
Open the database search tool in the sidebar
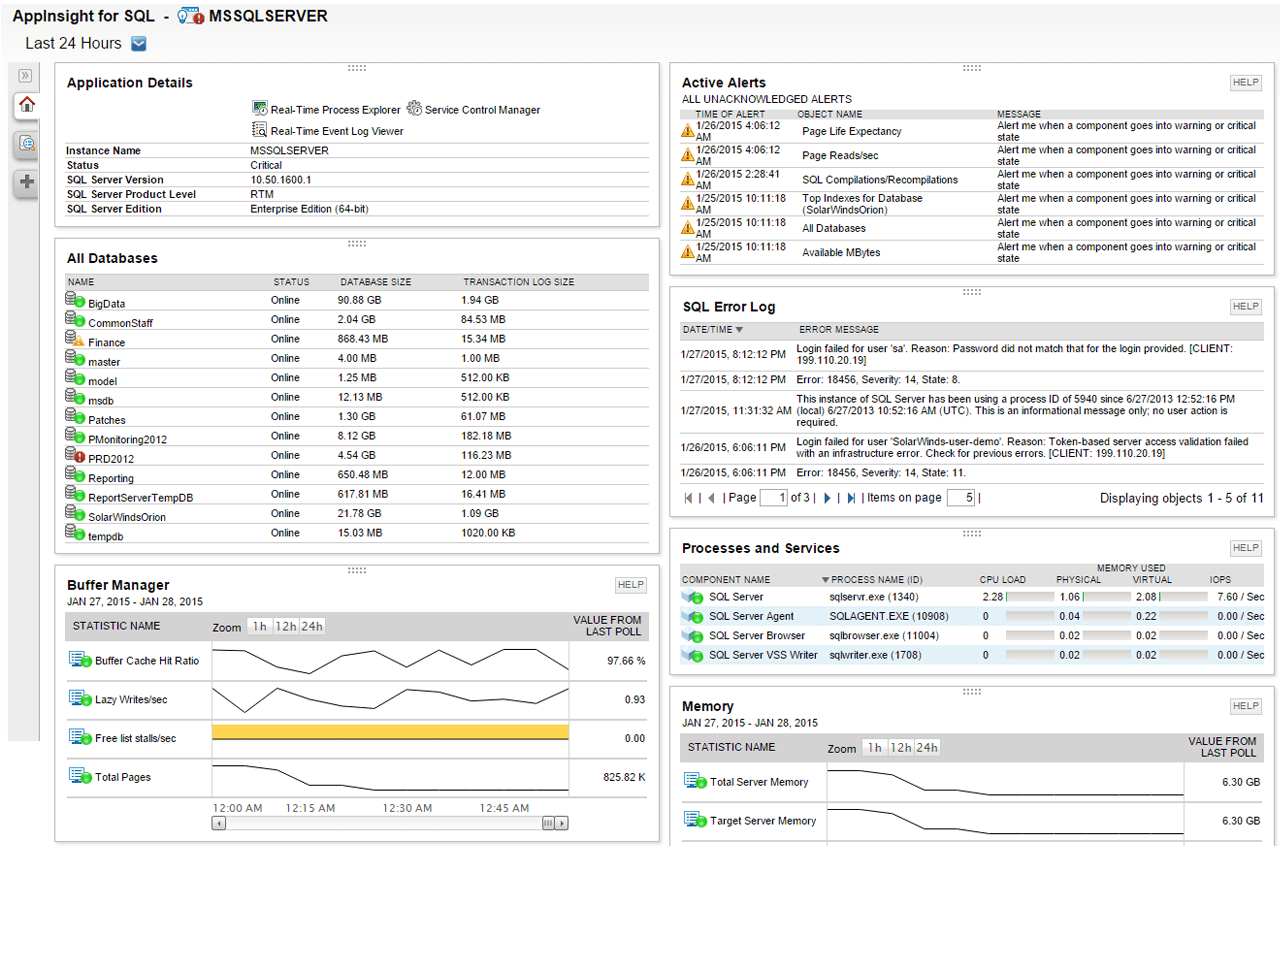tap(25, 143)
